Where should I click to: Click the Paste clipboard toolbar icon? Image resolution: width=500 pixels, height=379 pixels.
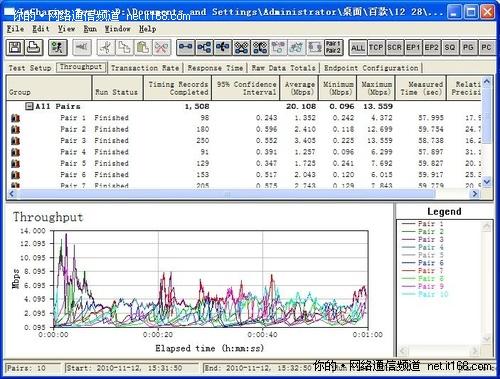pos(143,47)
